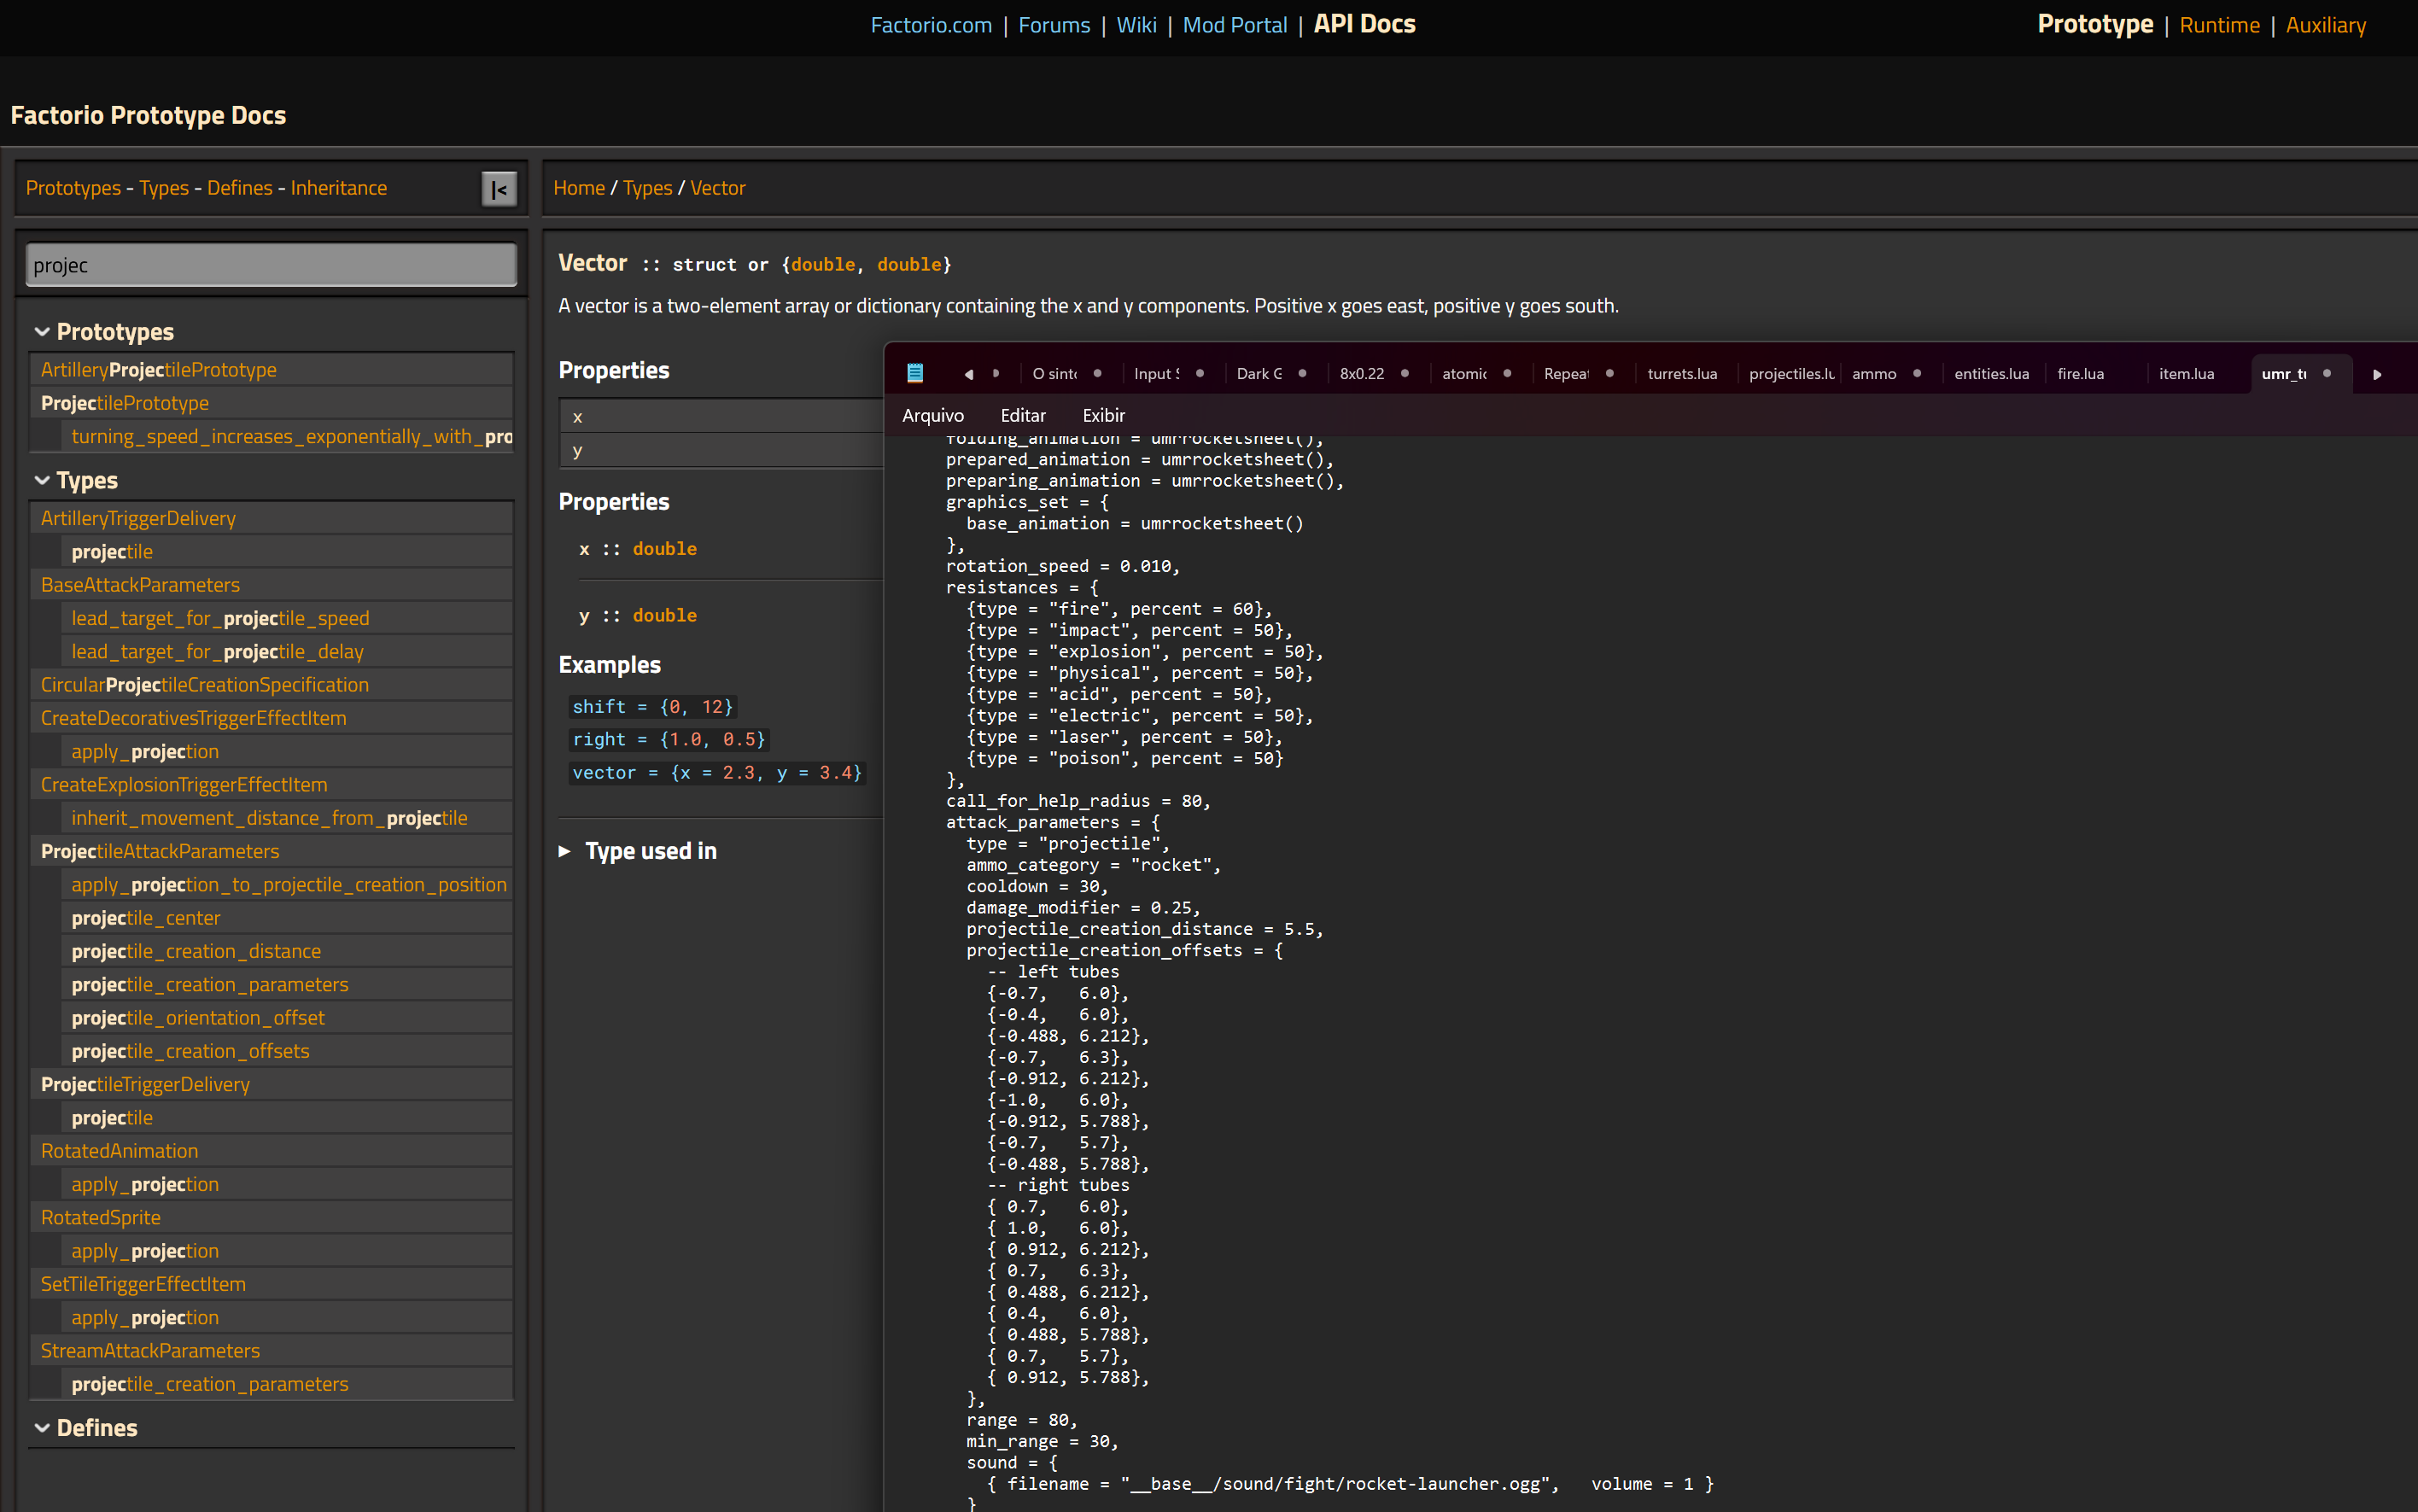Open the Arquivo menu

pyautogui.click(x=932, y=415)
